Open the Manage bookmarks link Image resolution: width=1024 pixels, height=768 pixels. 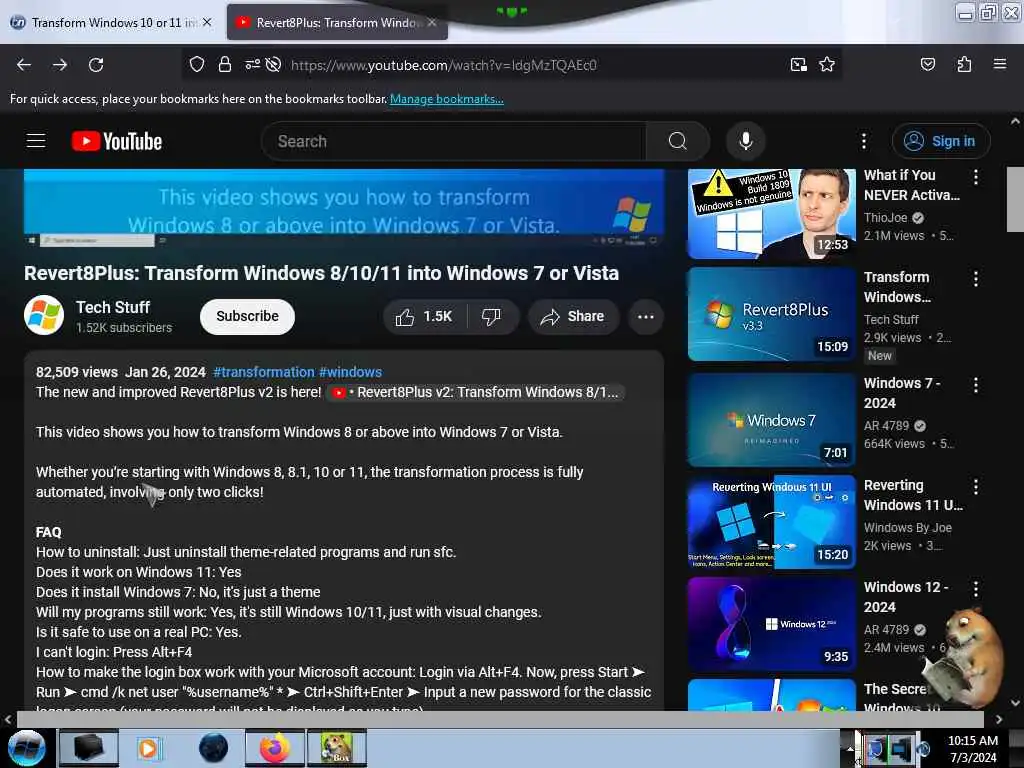pos(447,99)
